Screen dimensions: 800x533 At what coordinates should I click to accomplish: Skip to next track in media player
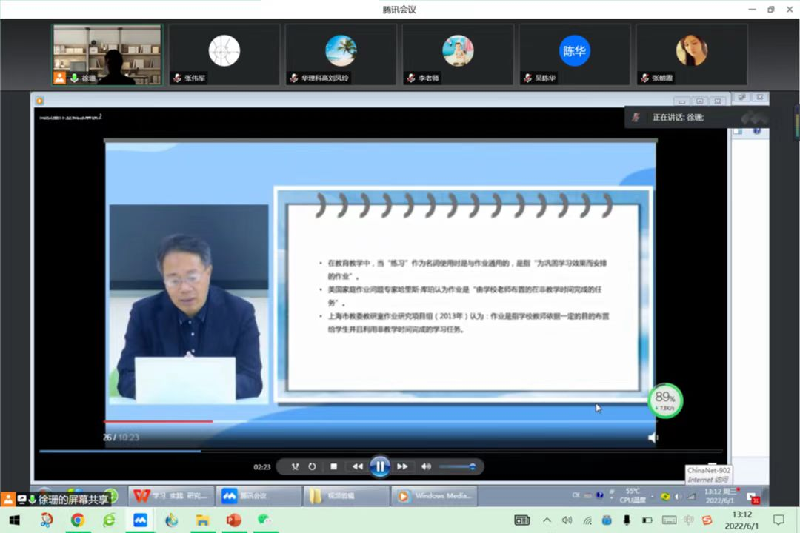pos(402,466)
